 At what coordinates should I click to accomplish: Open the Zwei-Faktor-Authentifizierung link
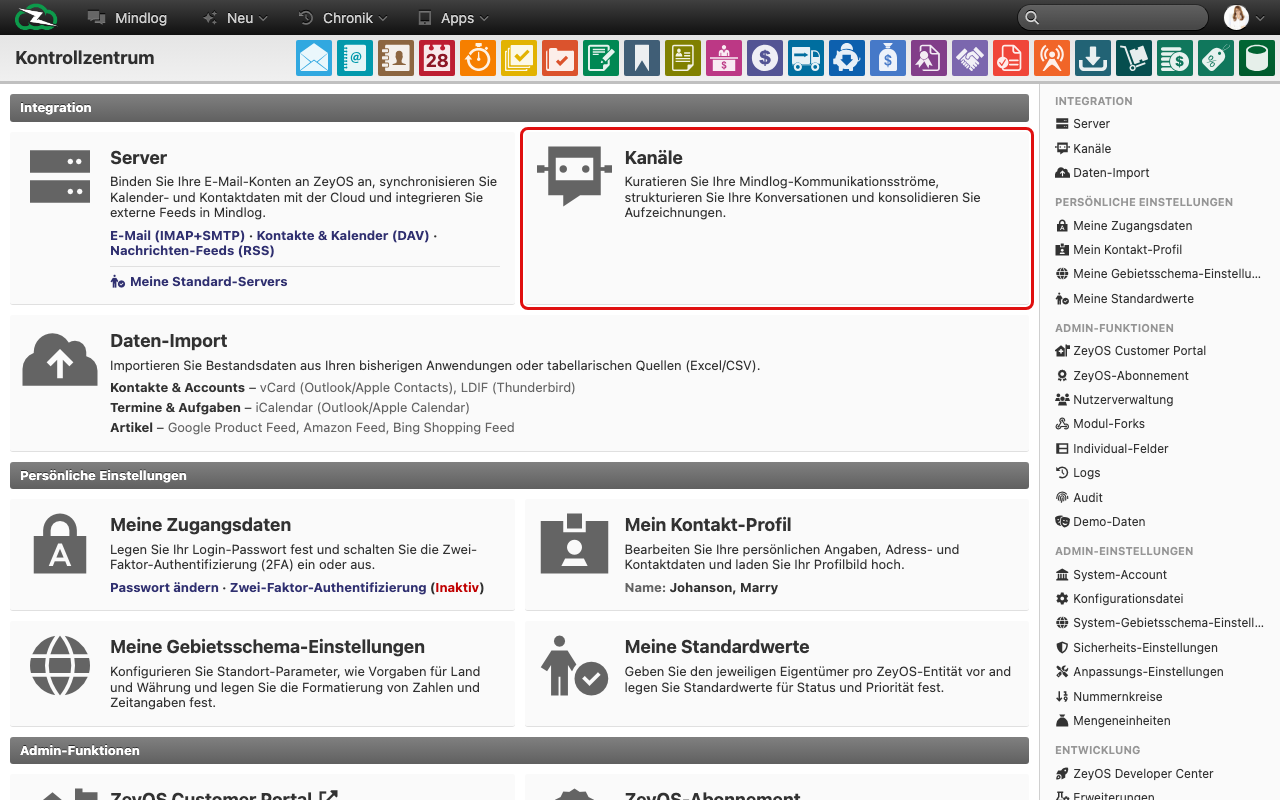coord(328,587)
